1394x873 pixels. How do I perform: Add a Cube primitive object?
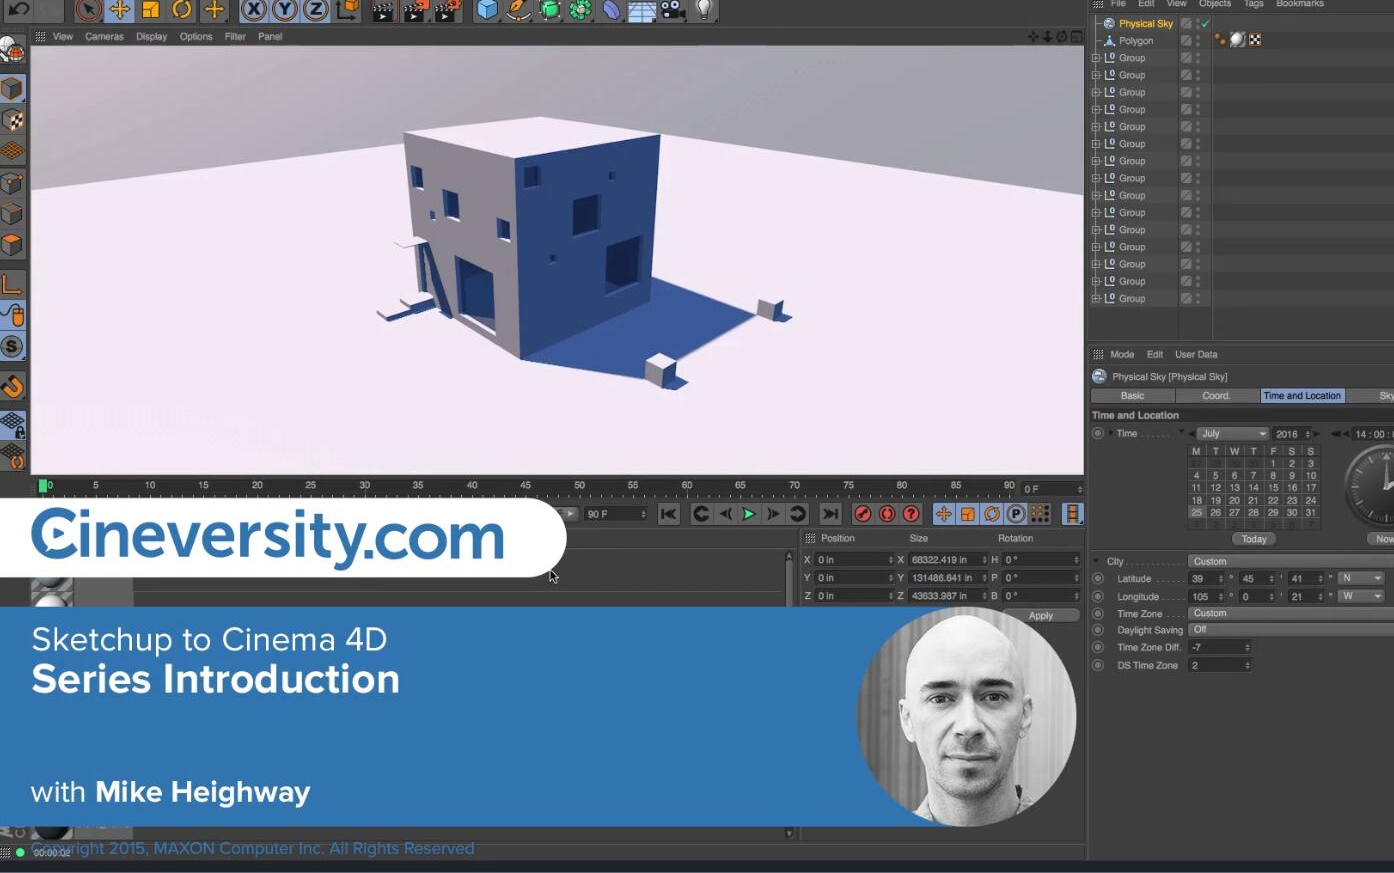[487, 10]
